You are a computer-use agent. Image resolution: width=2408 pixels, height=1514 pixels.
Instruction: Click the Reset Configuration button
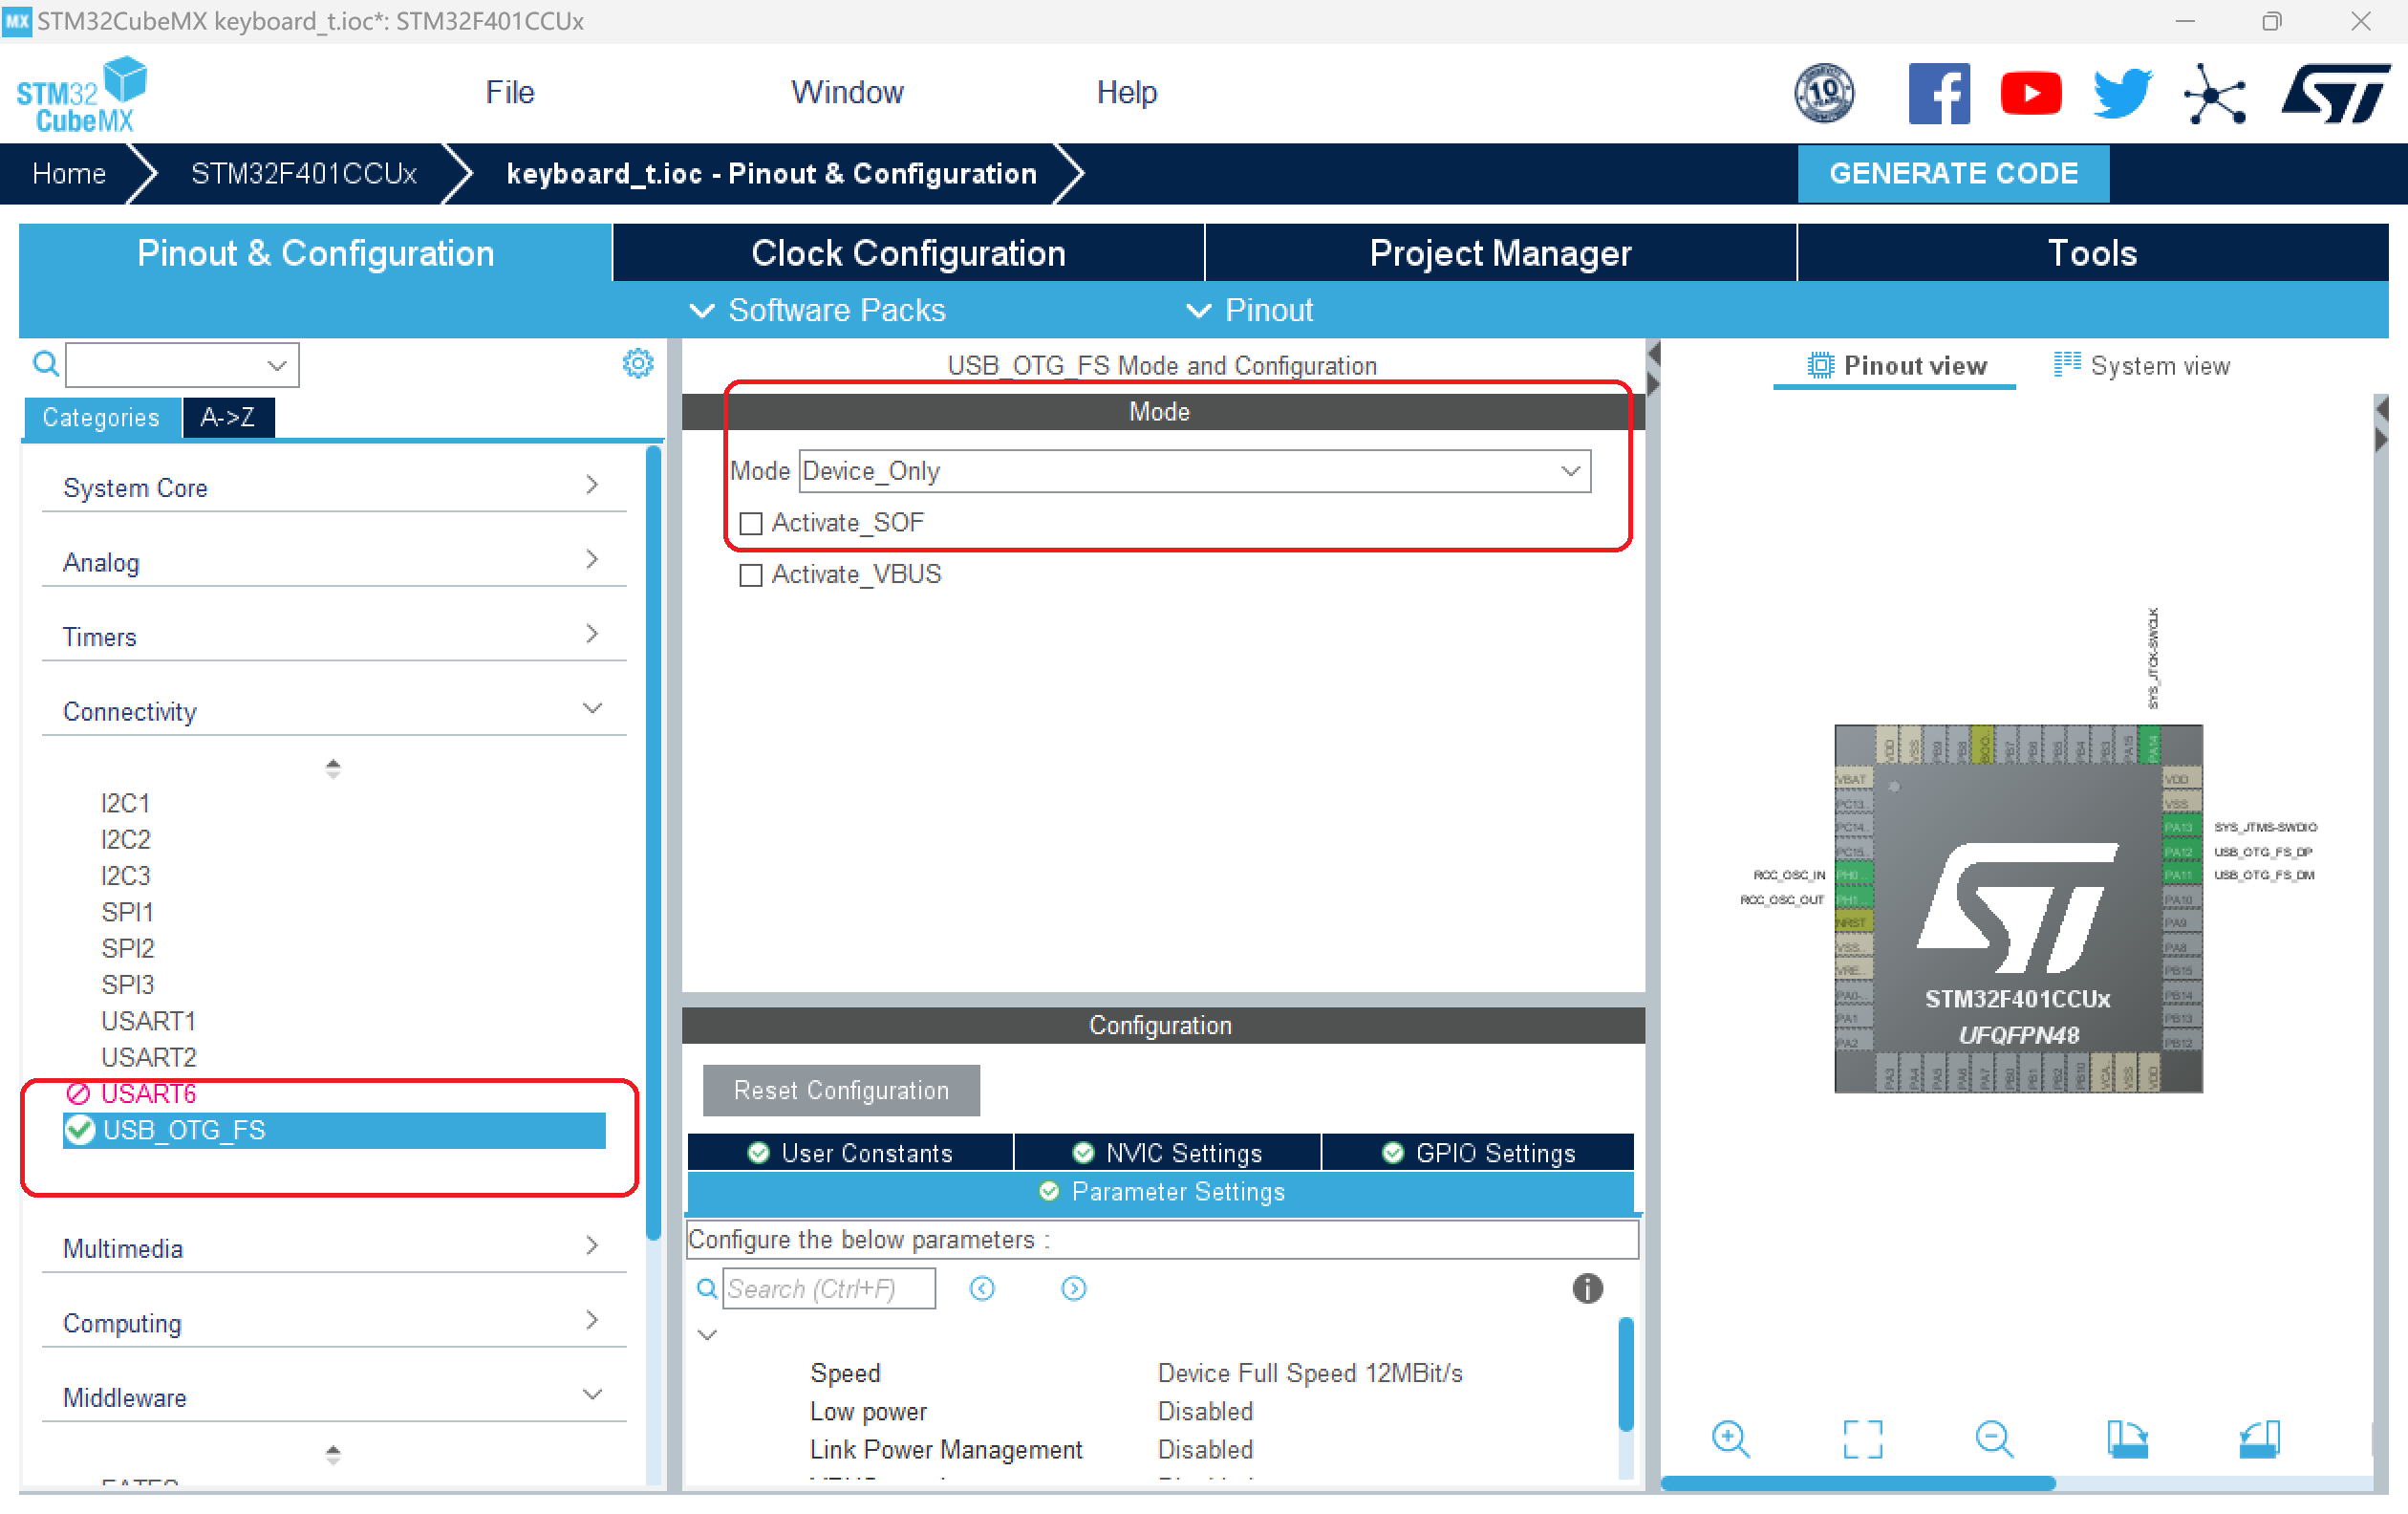pyautogui.click(x=841, y=1090)
